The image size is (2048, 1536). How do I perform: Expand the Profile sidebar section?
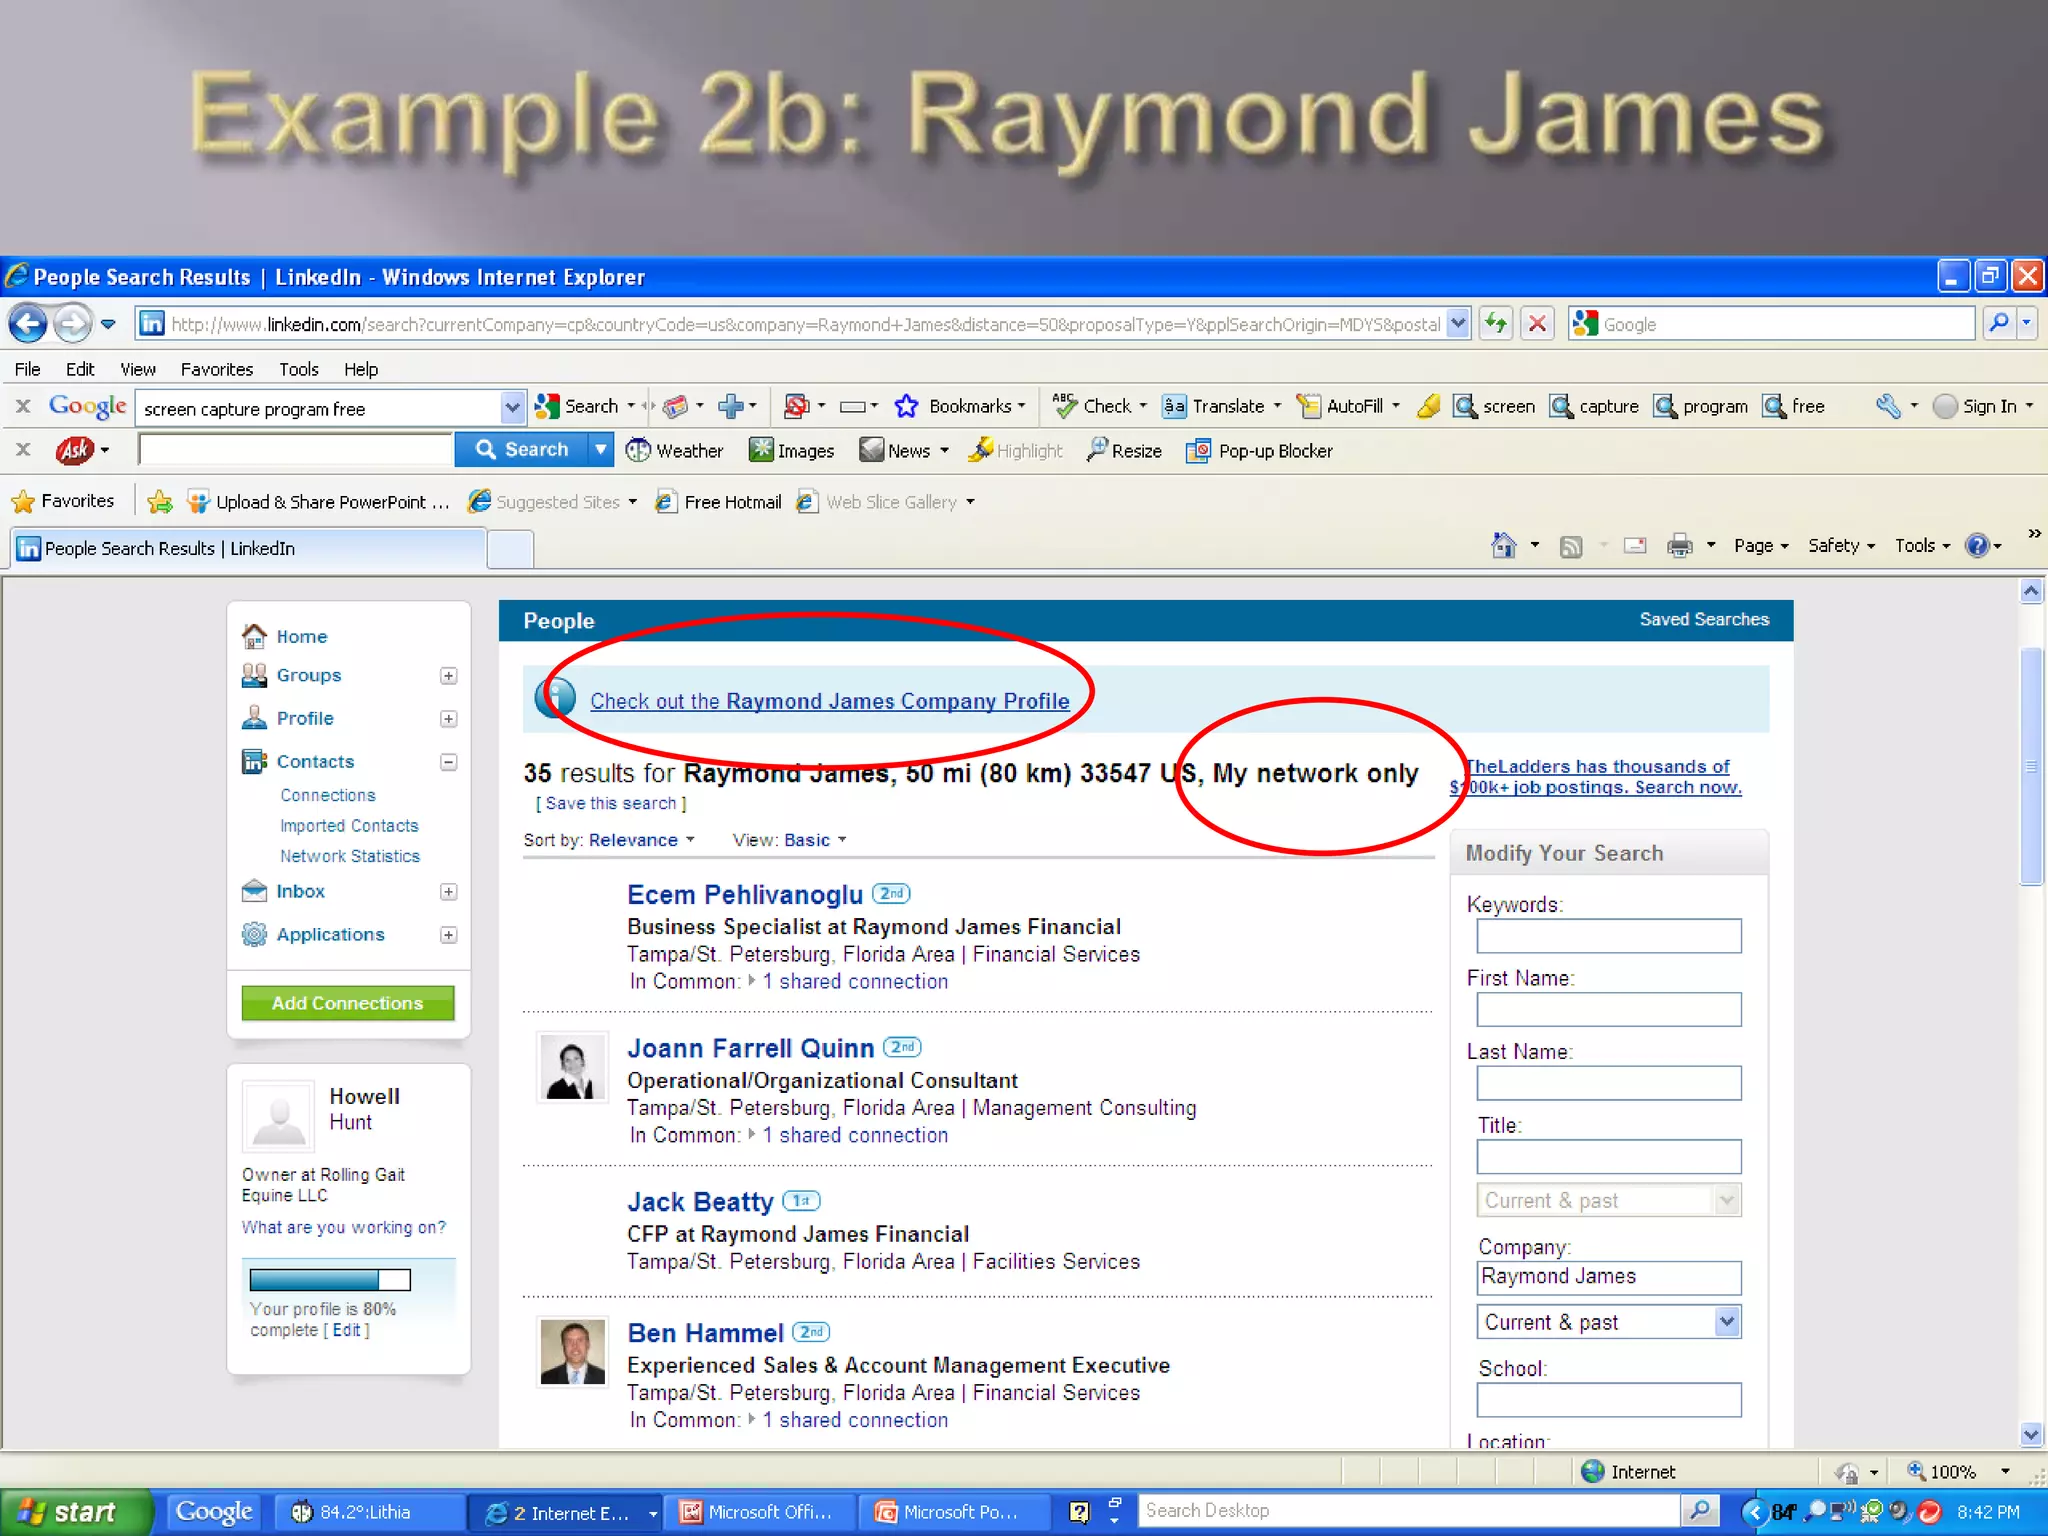pos(449,719)
